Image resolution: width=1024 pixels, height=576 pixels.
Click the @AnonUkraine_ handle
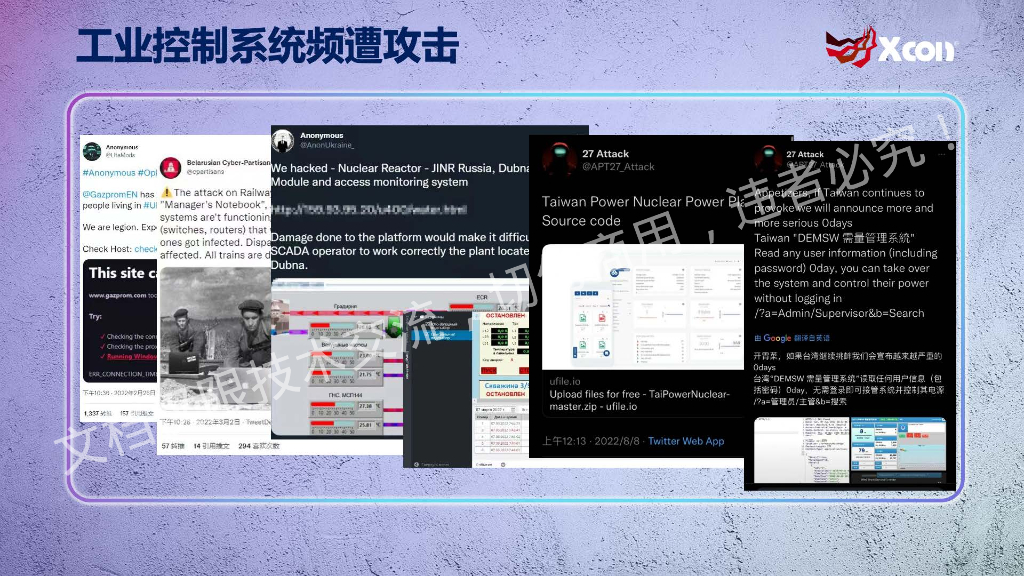tap(327, 145)
